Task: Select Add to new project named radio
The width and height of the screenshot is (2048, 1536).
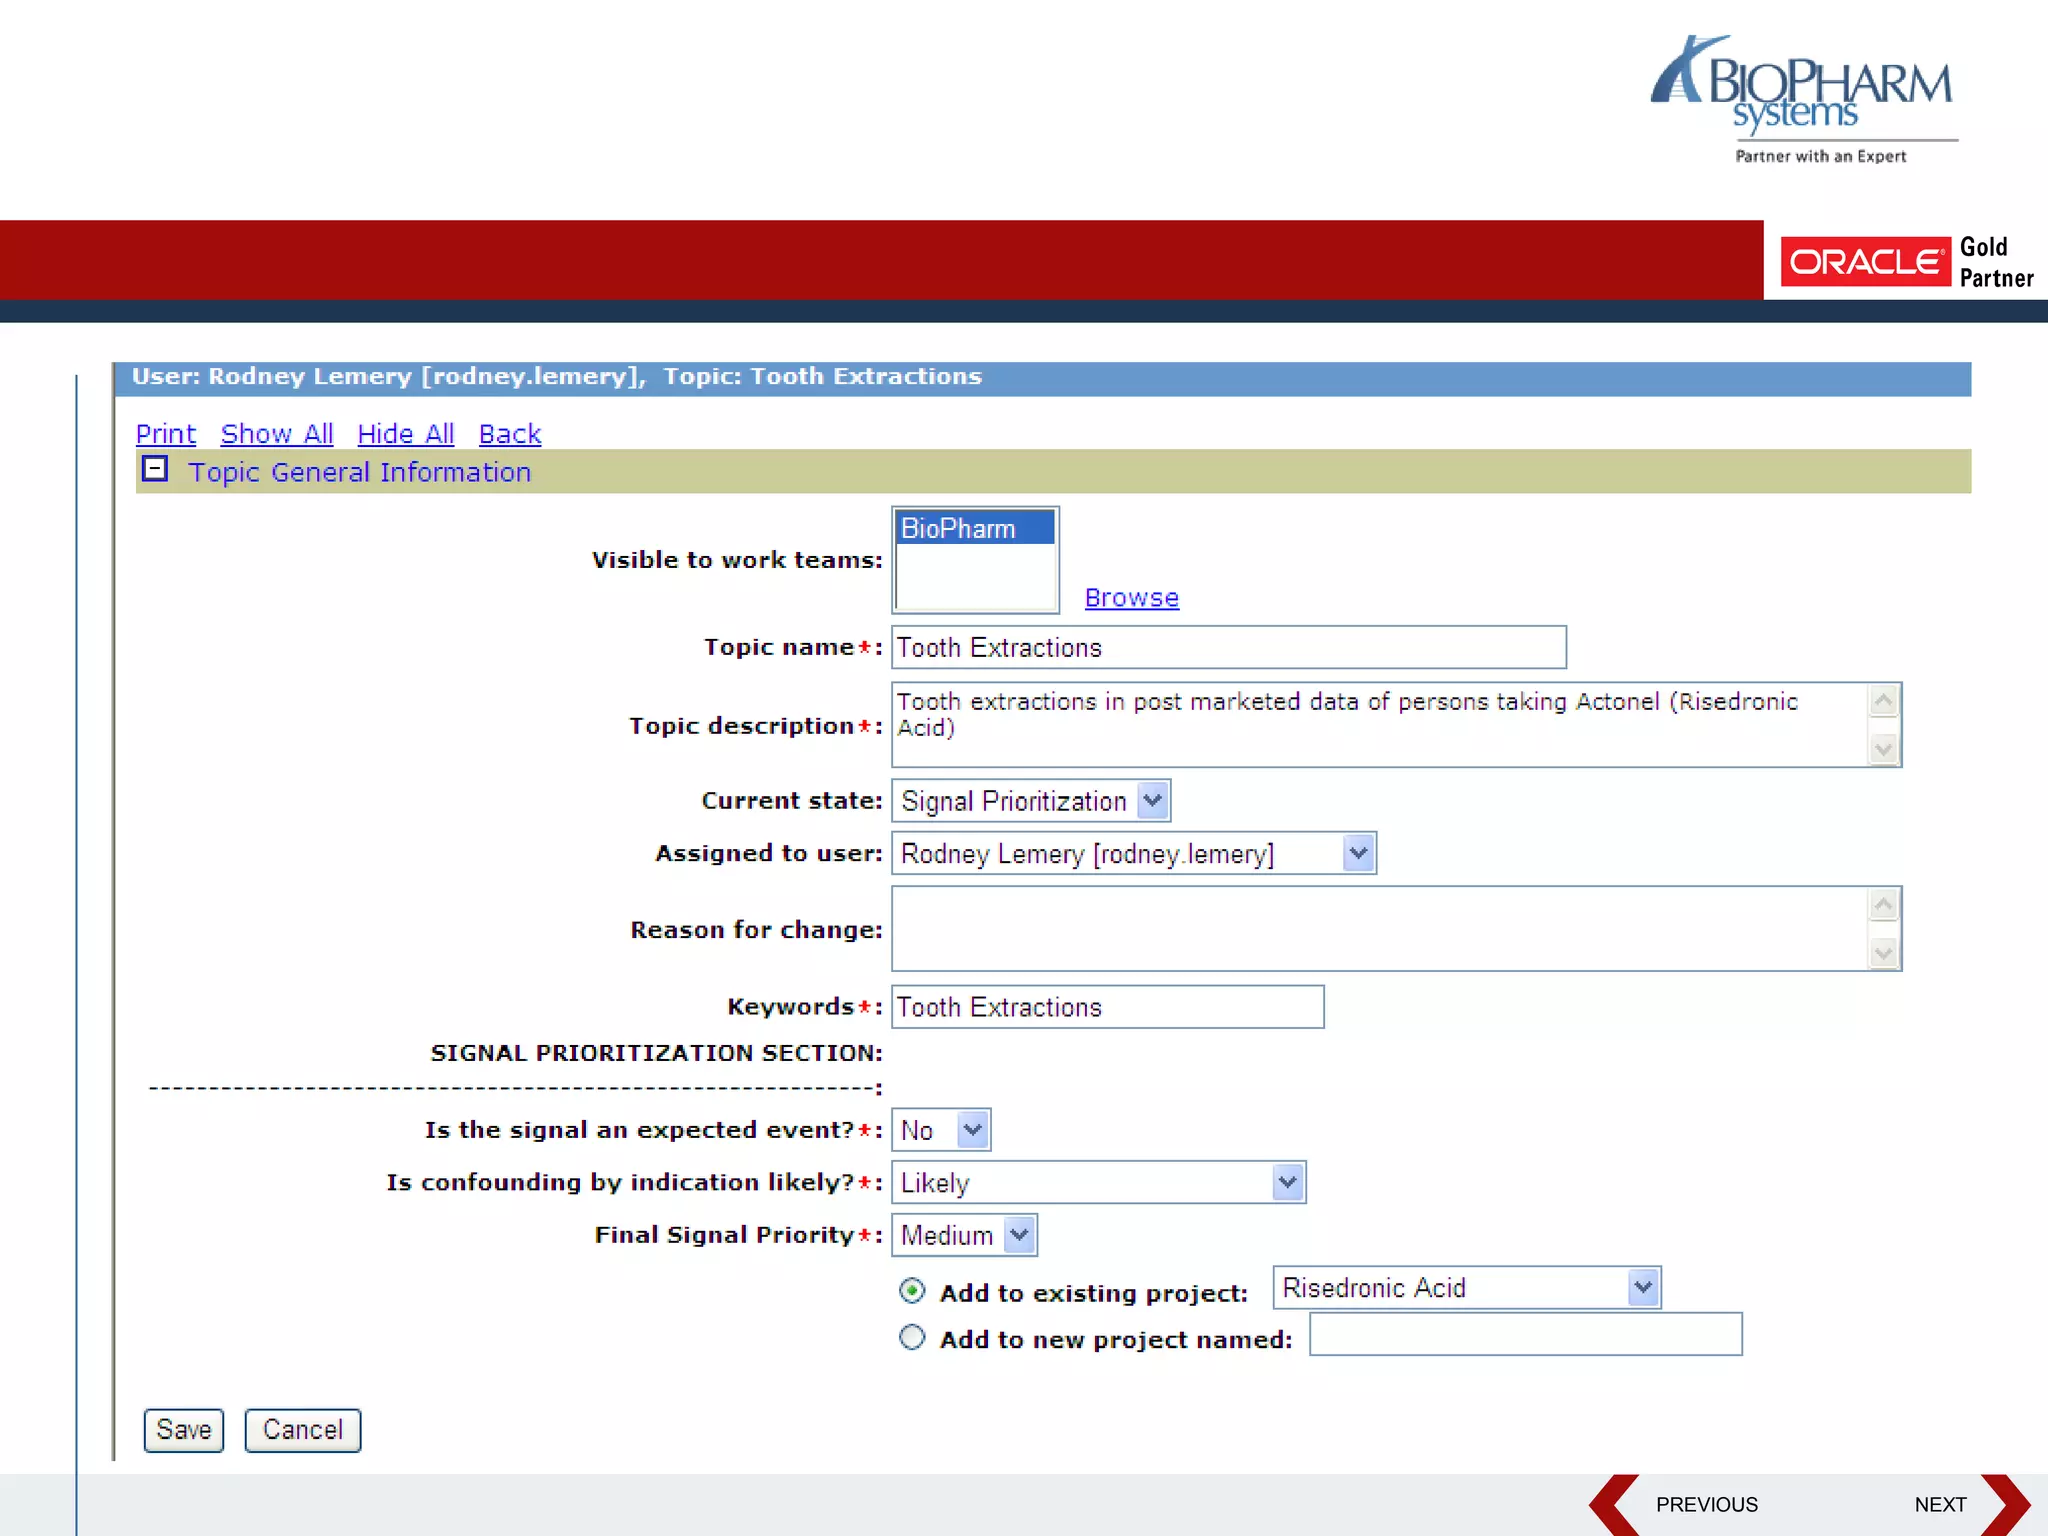Action: [x=912, y=1338]
